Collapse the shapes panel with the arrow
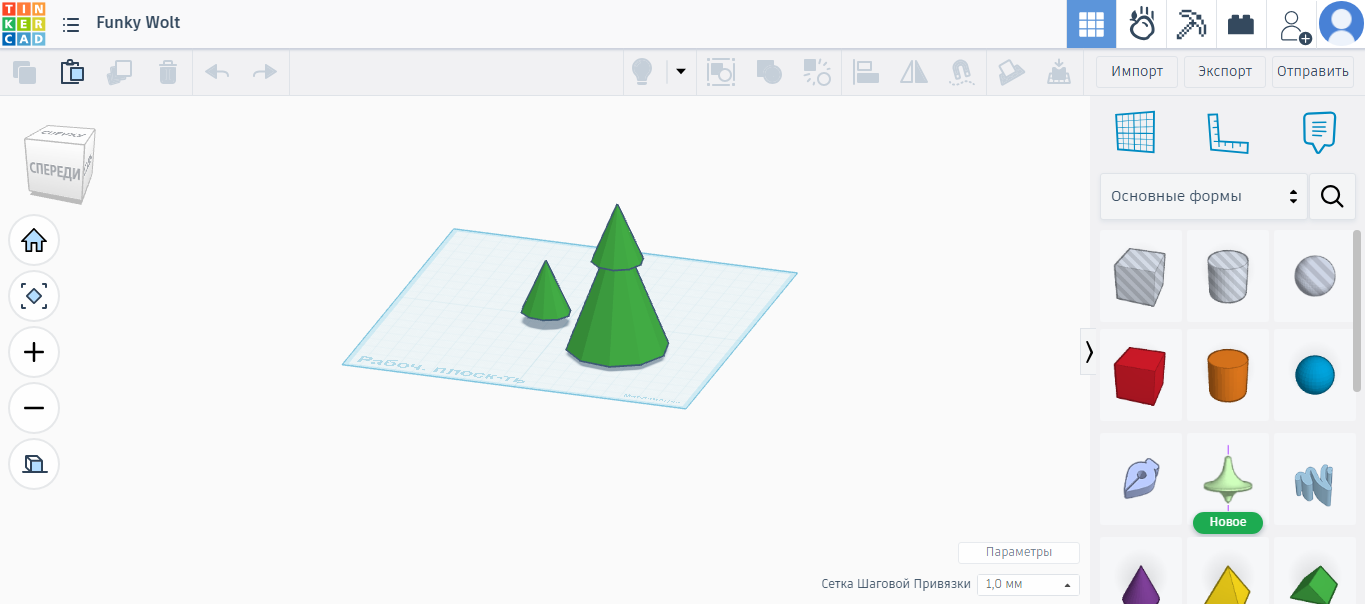1365x604 pixels. (1088, 351)
